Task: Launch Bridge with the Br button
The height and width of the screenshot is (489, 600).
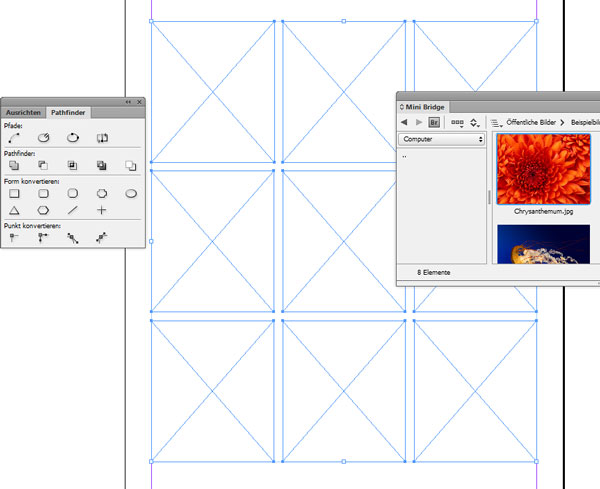Action: [x=434, y=122]
